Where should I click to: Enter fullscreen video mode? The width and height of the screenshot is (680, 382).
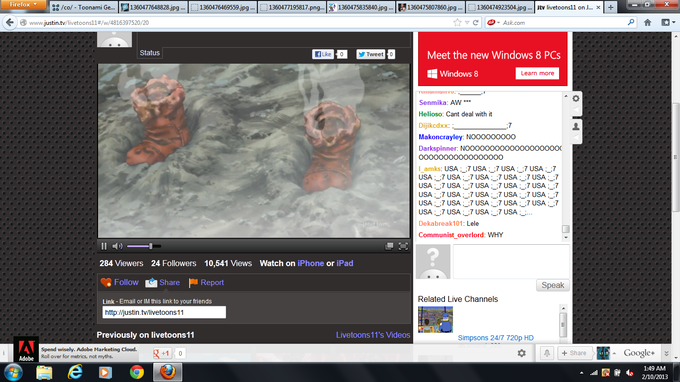(x=403, y=246)
